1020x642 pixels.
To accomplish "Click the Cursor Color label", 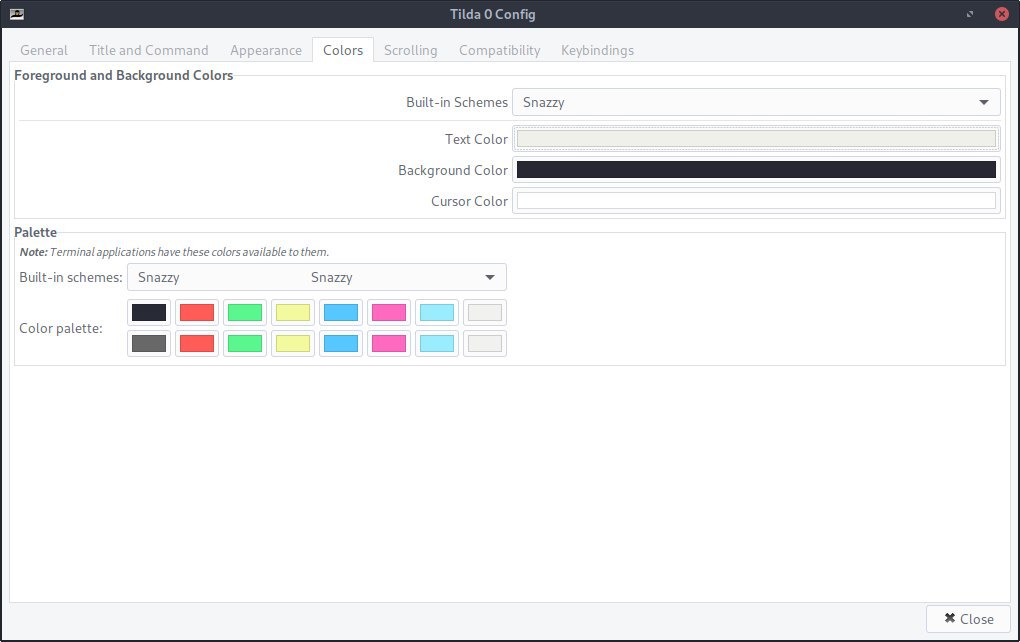I will 469,202.
